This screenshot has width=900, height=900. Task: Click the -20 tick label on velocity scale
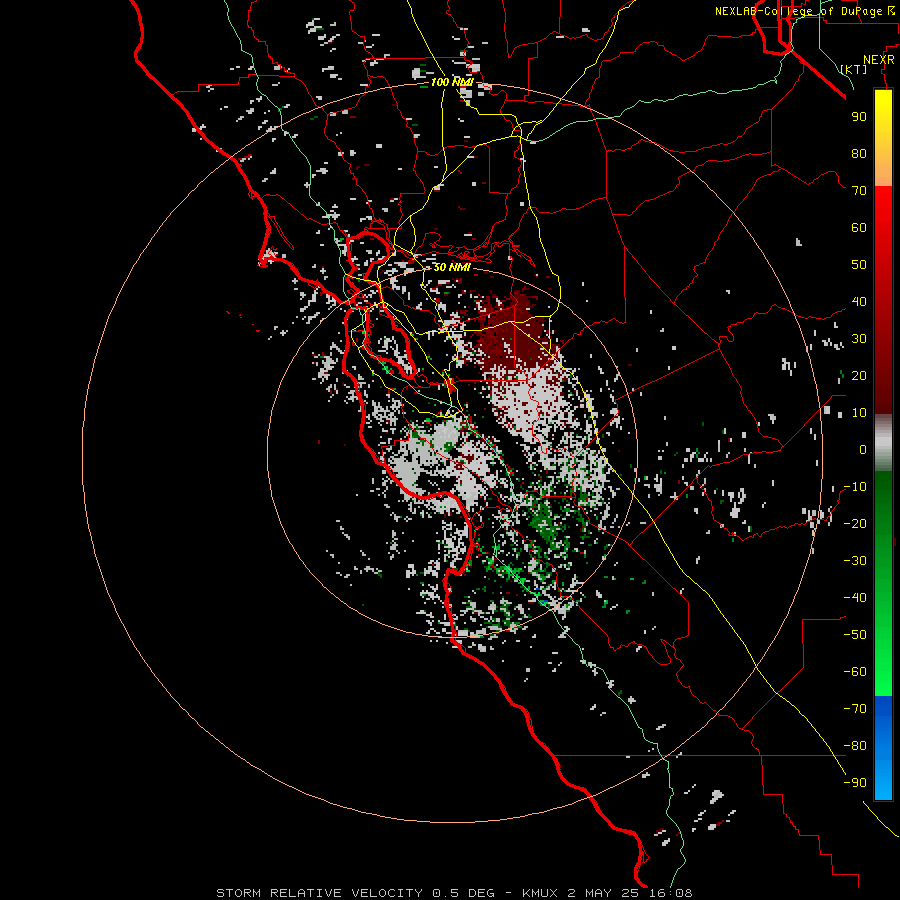[x=855, y=523]
